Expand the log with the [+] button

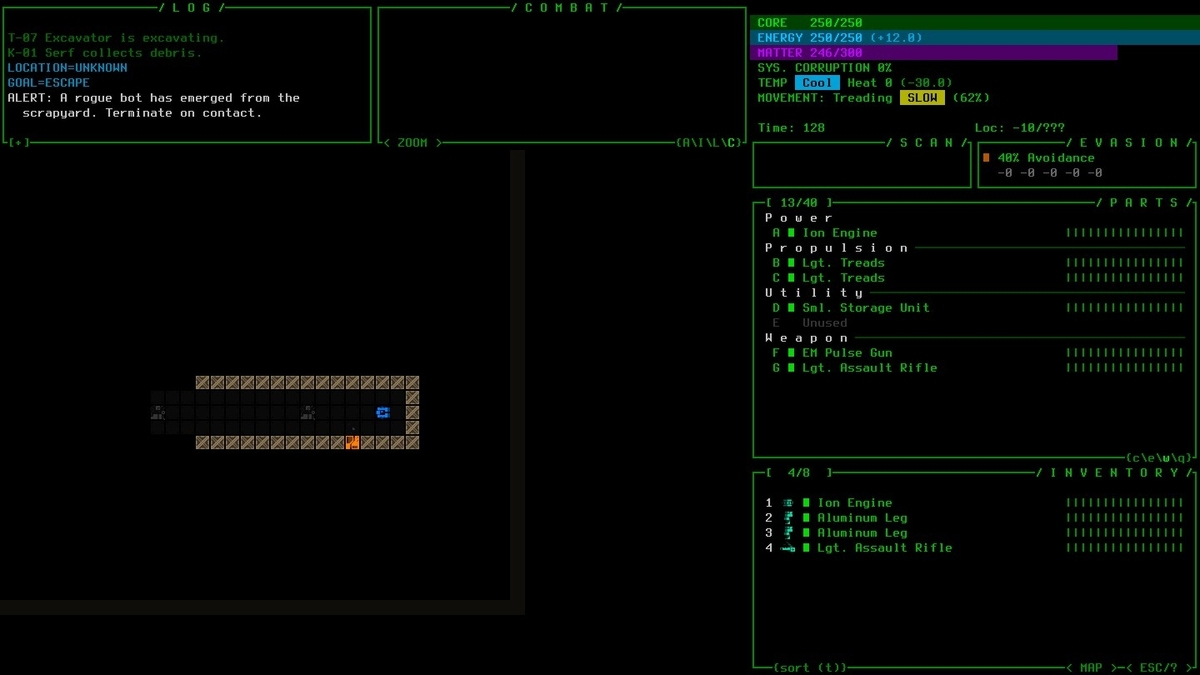coord(19,143)
